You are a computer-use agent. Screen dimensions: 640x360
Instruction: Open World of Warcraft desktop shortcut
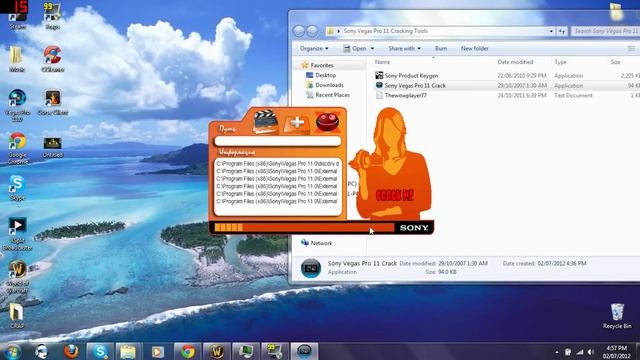coord(18,277)
